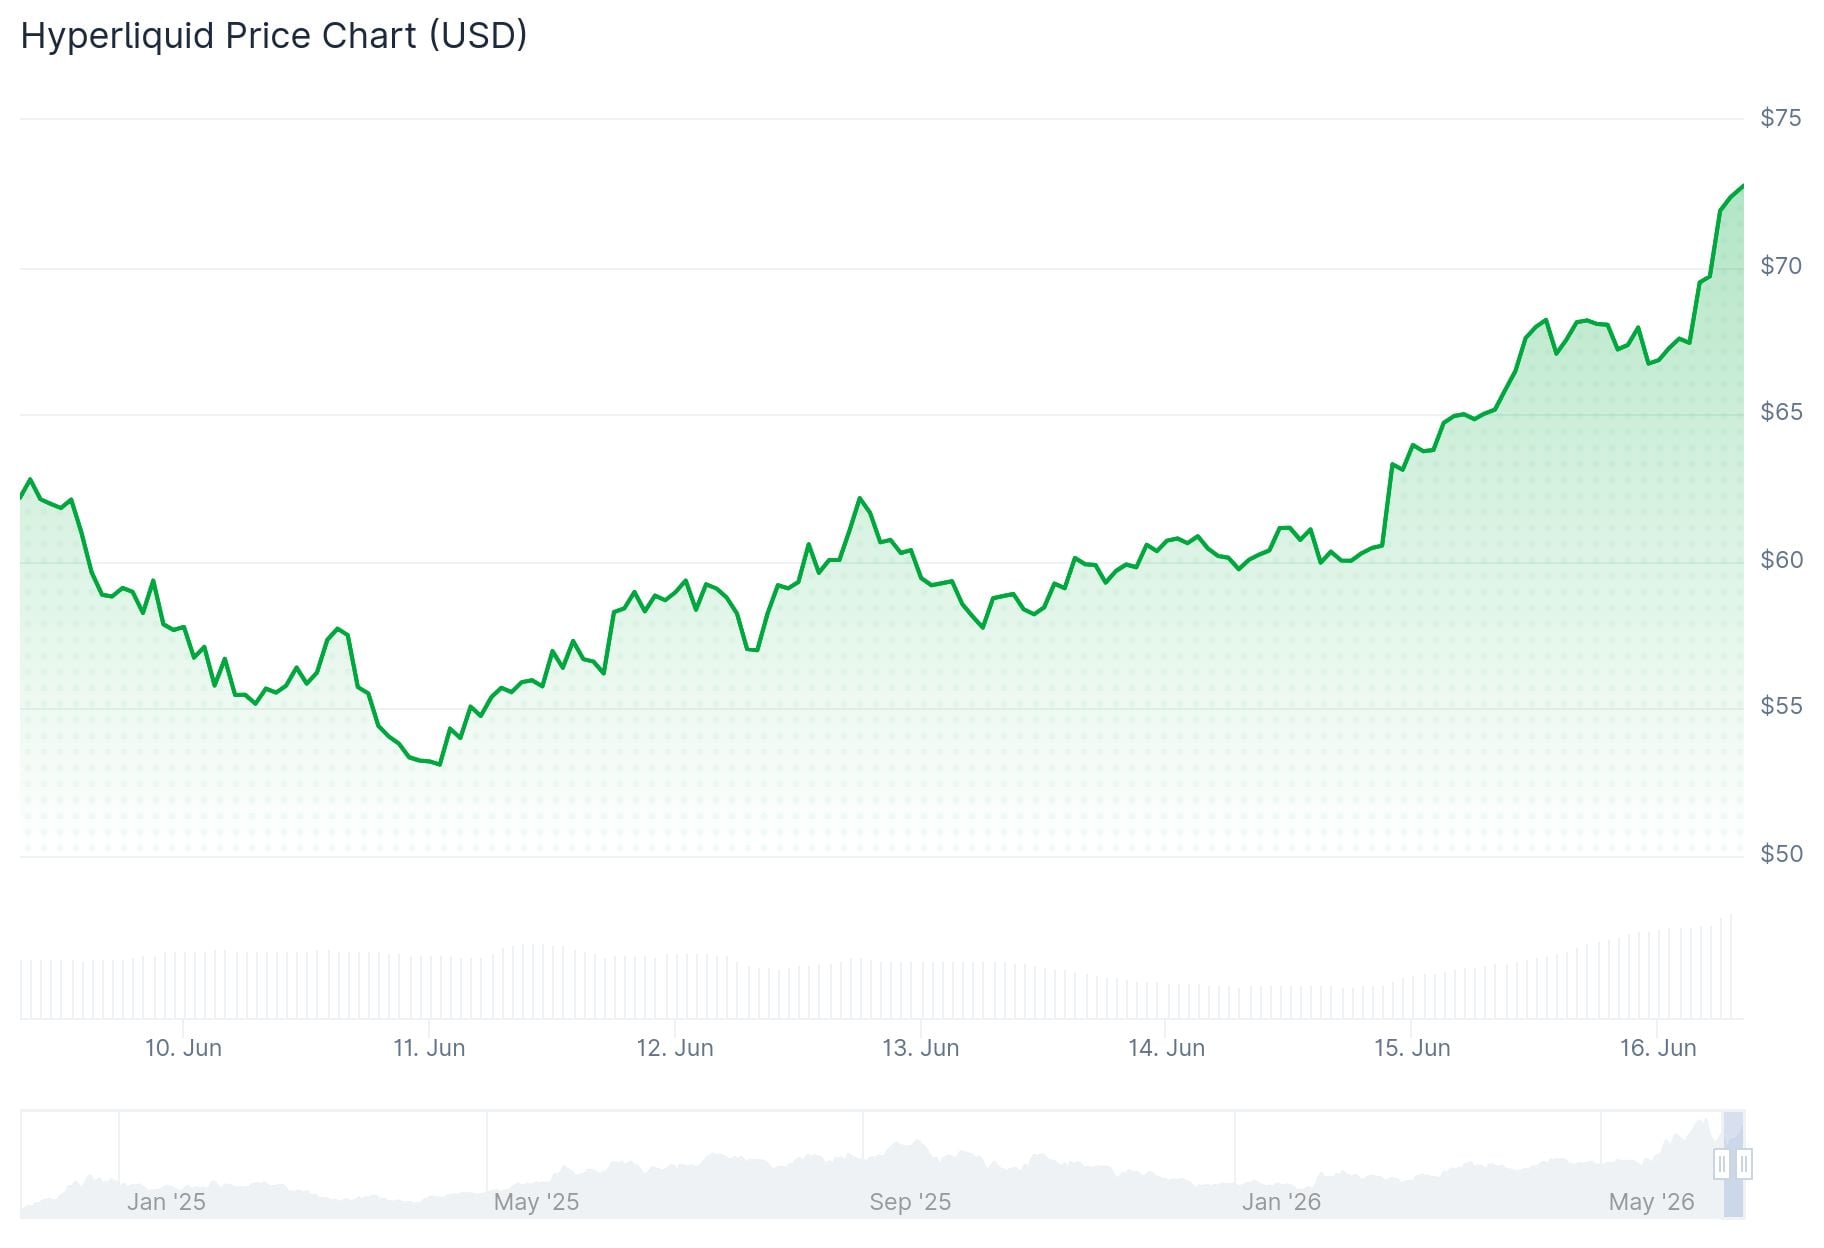Viewport: 1824px width, 1248px height.
Task: Click the $75 price axis label
Action: pos(1781,118)
